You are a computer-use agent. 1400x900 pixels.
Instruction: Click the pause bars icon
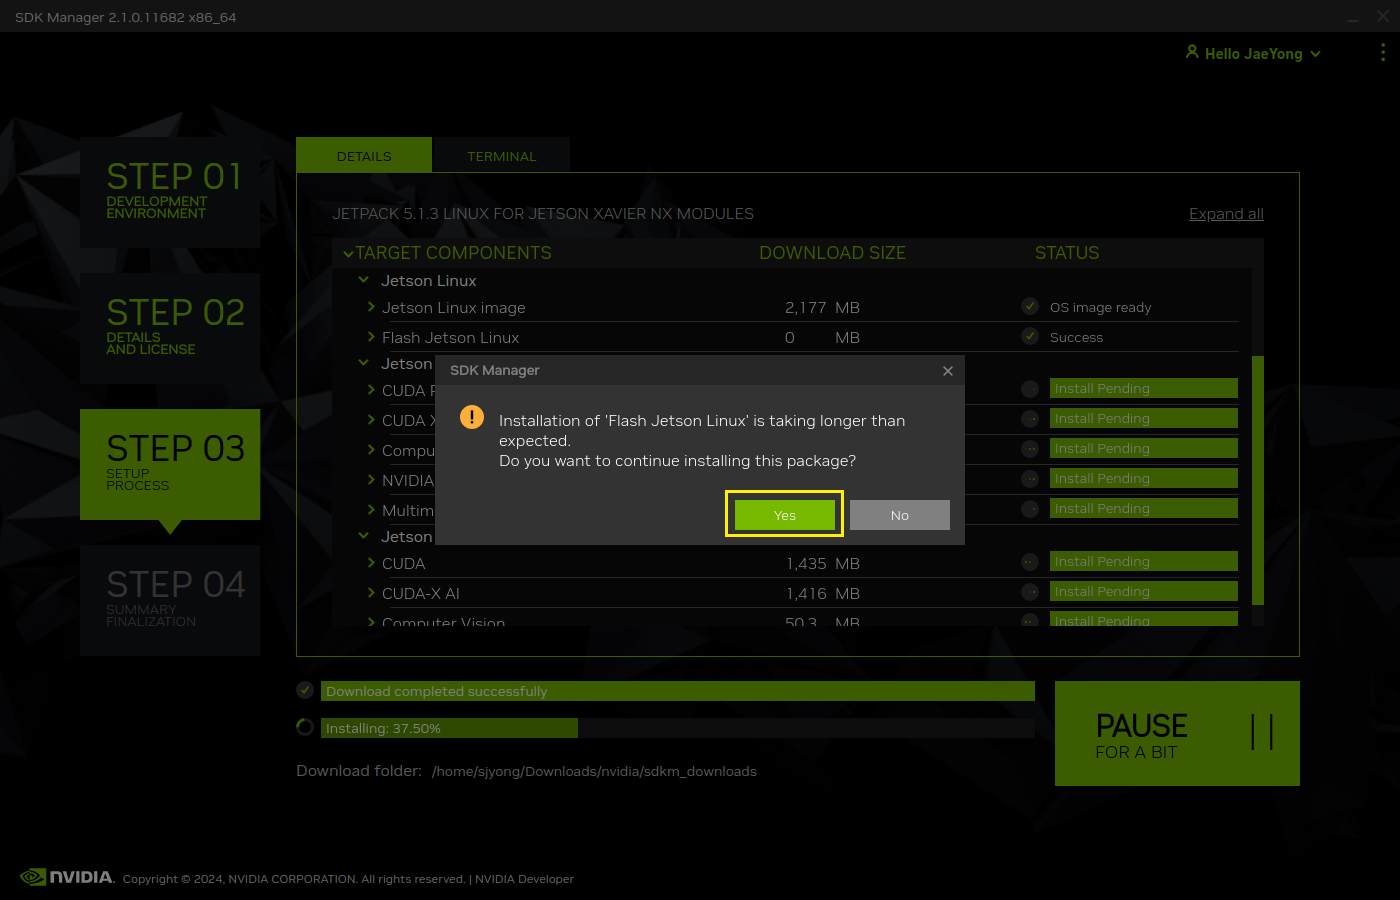click(1262, 732)
